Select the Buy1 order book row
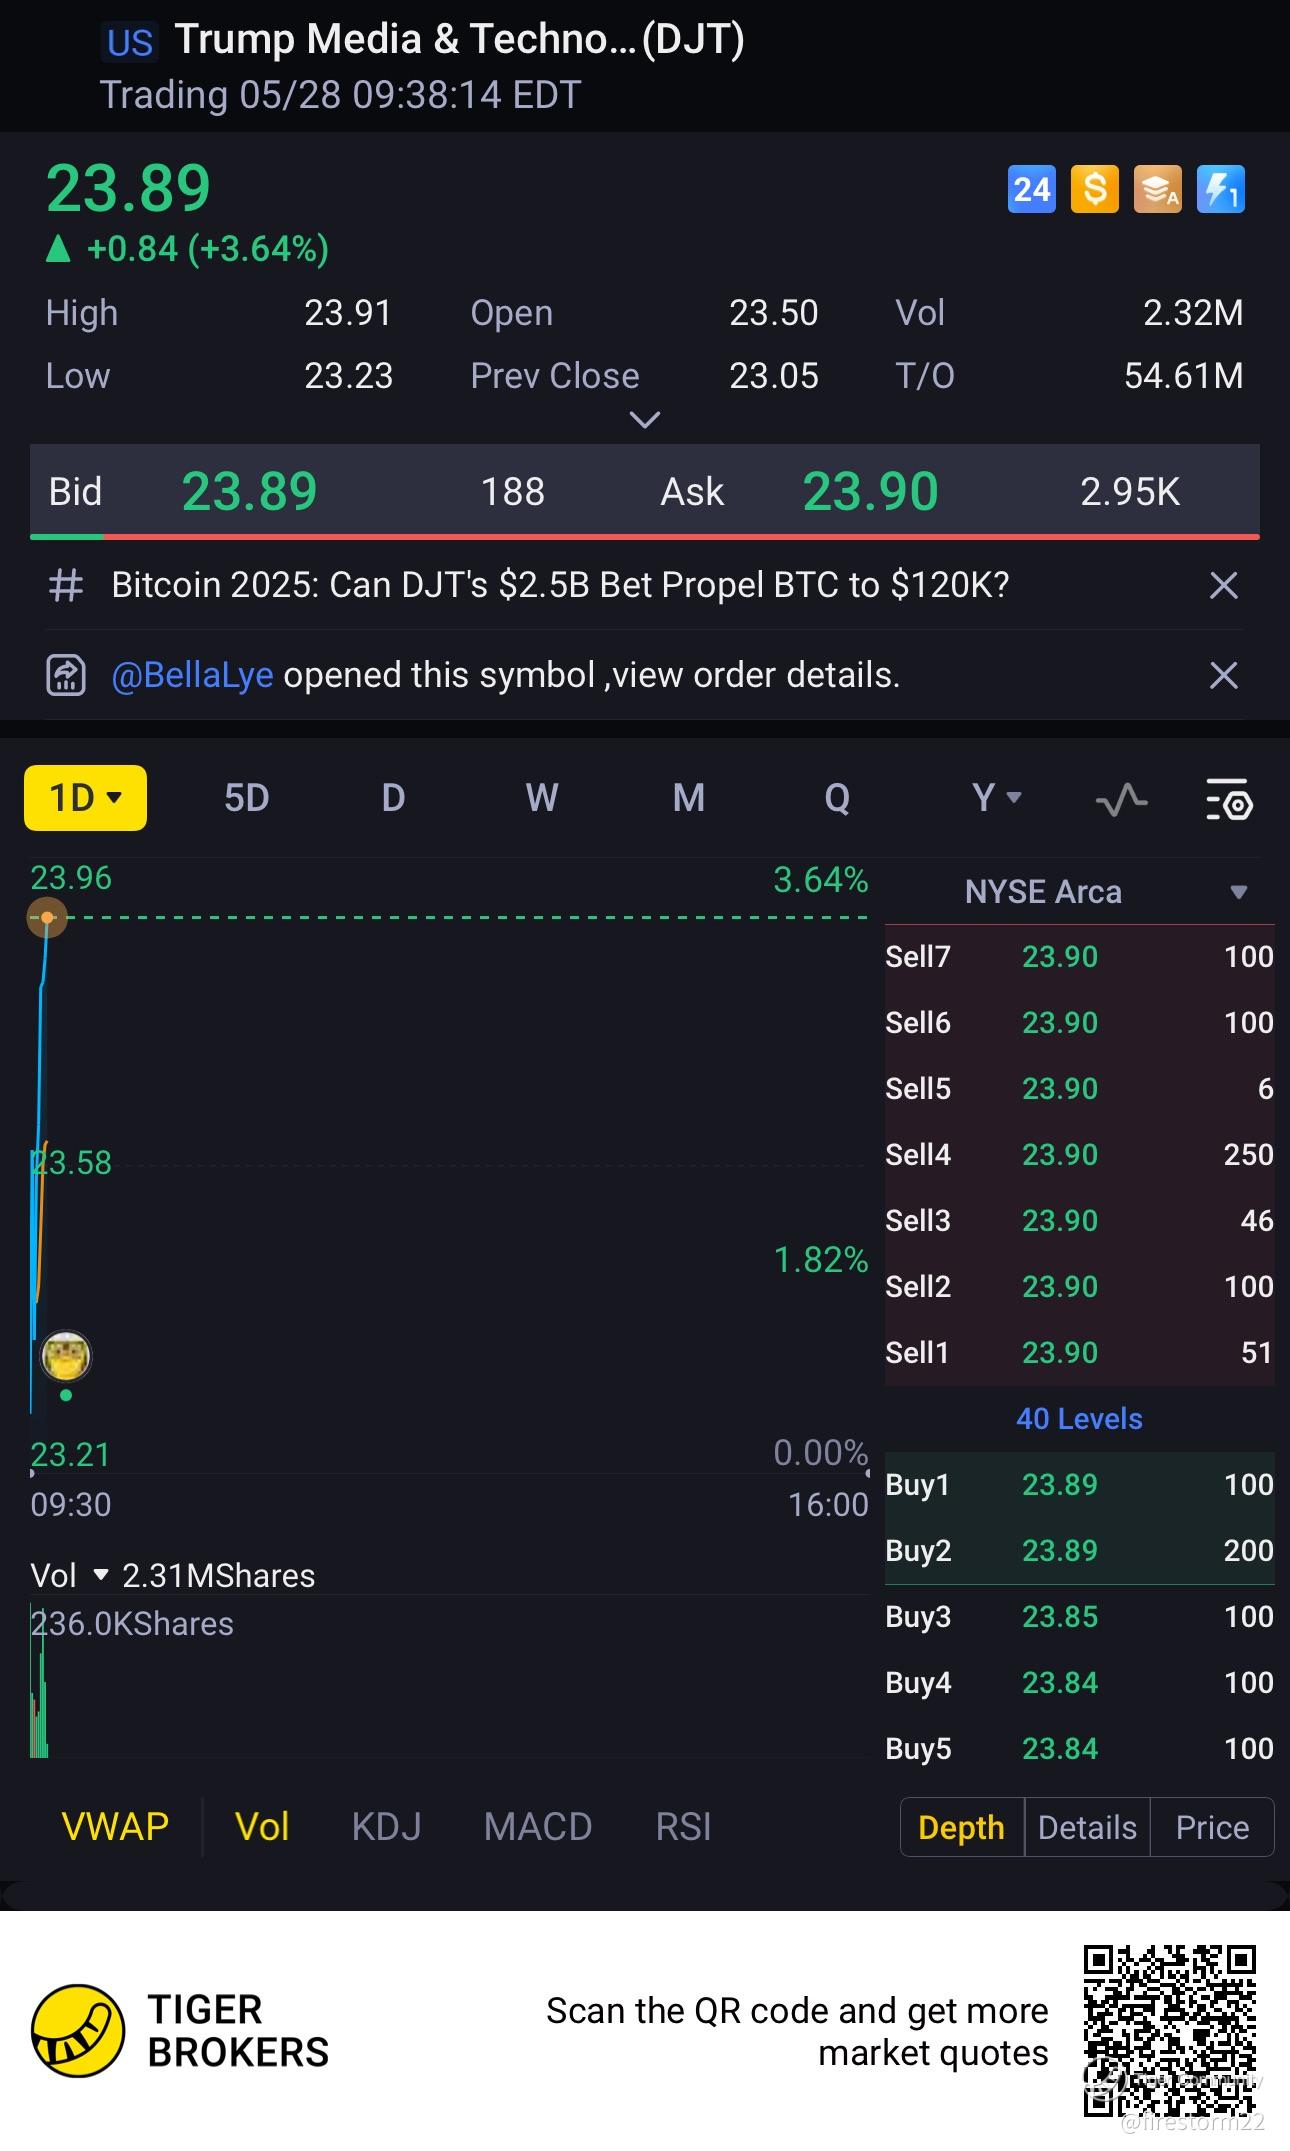Image resolution: width=1290 pixels, height=2151 pixels. (1080, 1485)
